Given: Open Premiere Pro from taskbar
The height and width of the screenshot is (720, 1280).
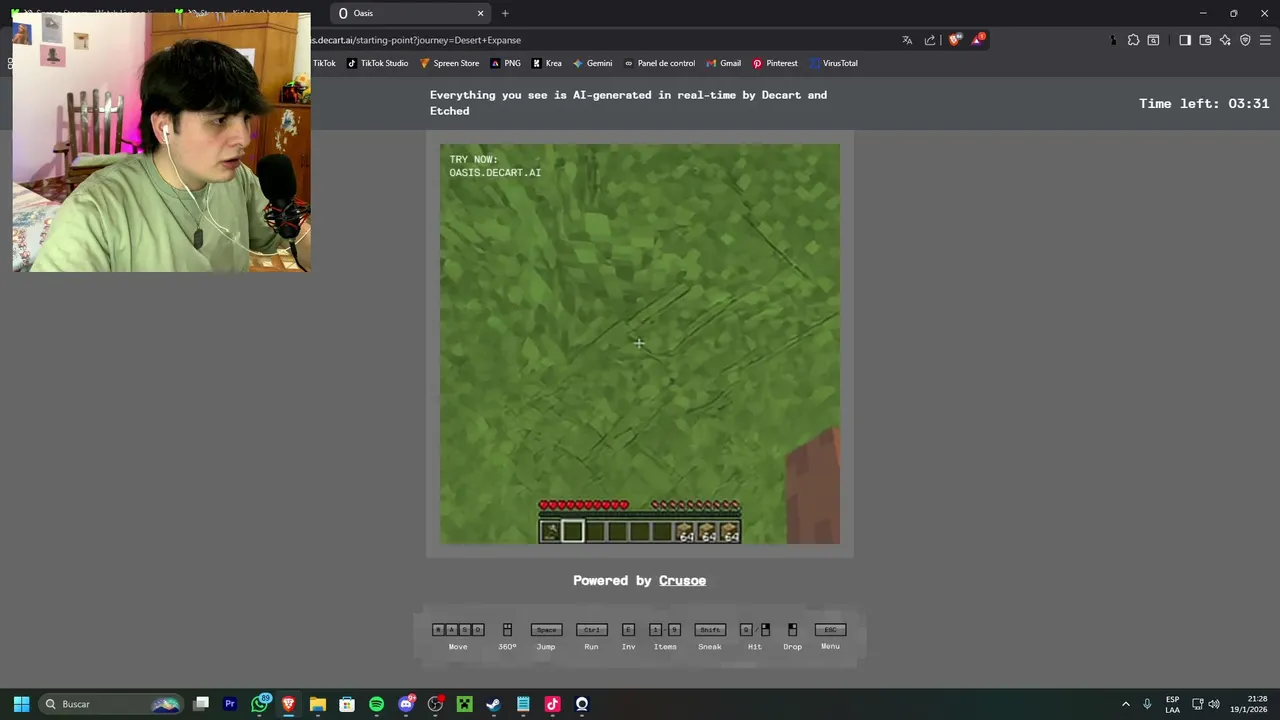Looking at the screenshot, I should (x=230, y=704).
